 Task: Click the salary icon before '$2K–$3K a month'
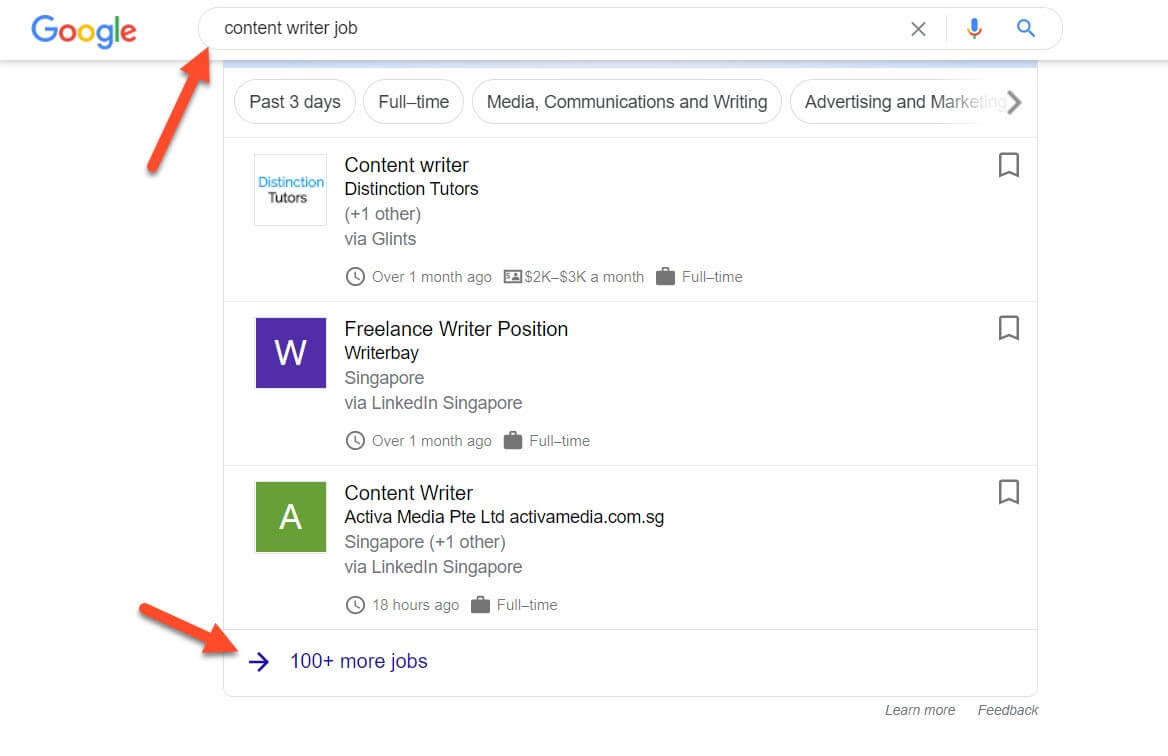point(512,277)
